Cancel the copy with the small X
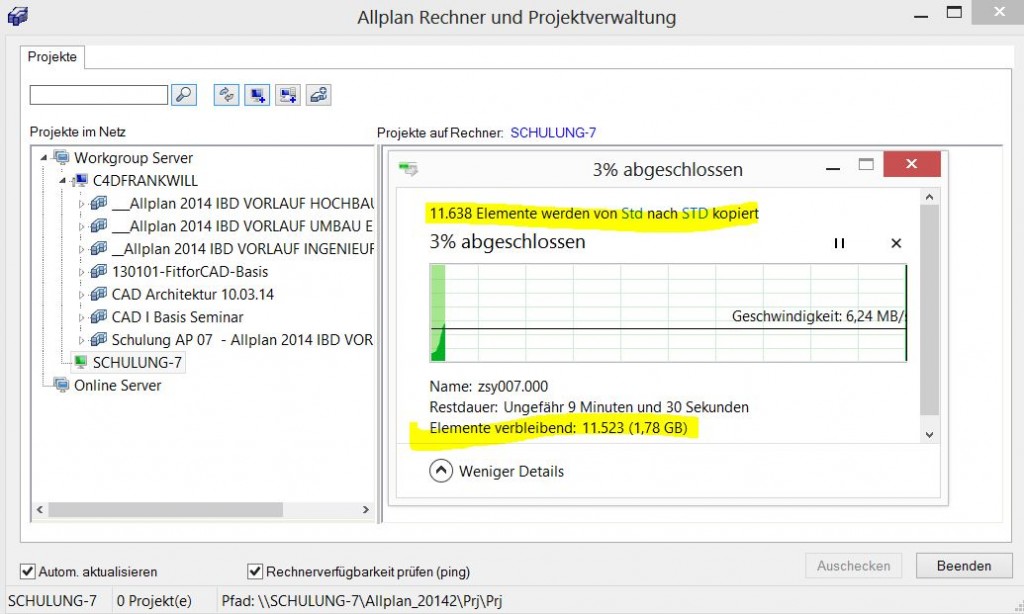The image size is (1024, 614). 896,243
